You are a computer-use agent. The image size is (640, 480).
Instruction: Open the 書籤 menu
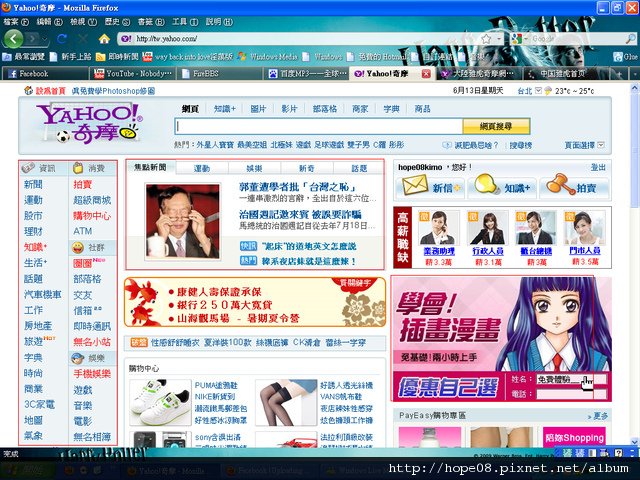(151, 22)
